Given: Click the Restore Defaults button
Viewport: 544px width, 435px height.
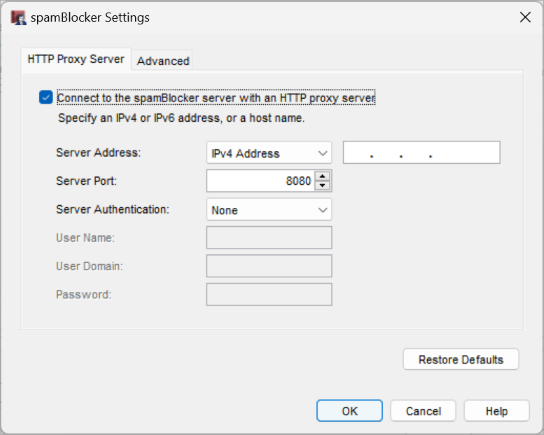Looking at the screenshot, I should [x=461, y=359].
